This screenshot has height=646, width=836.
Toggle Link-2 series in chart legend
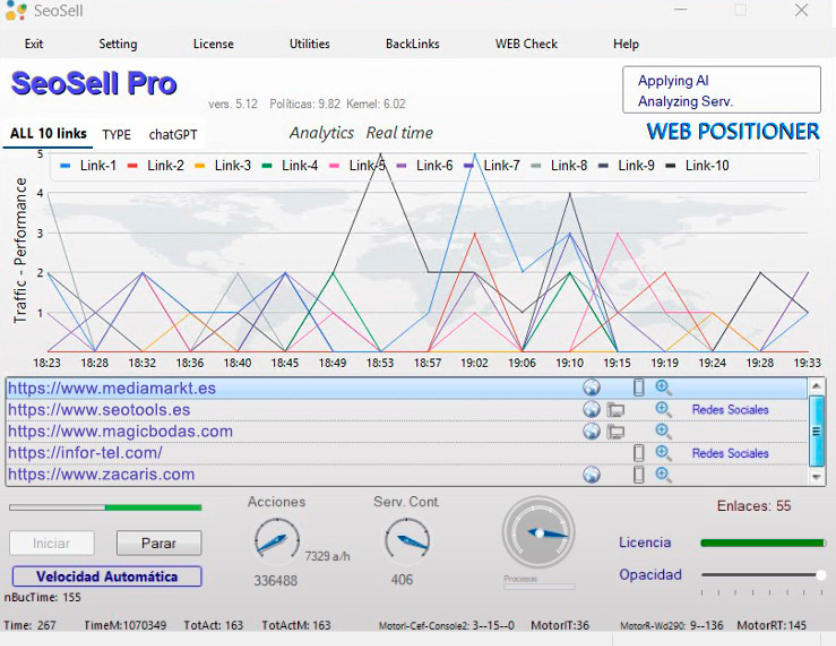click(x=156, y=166)
